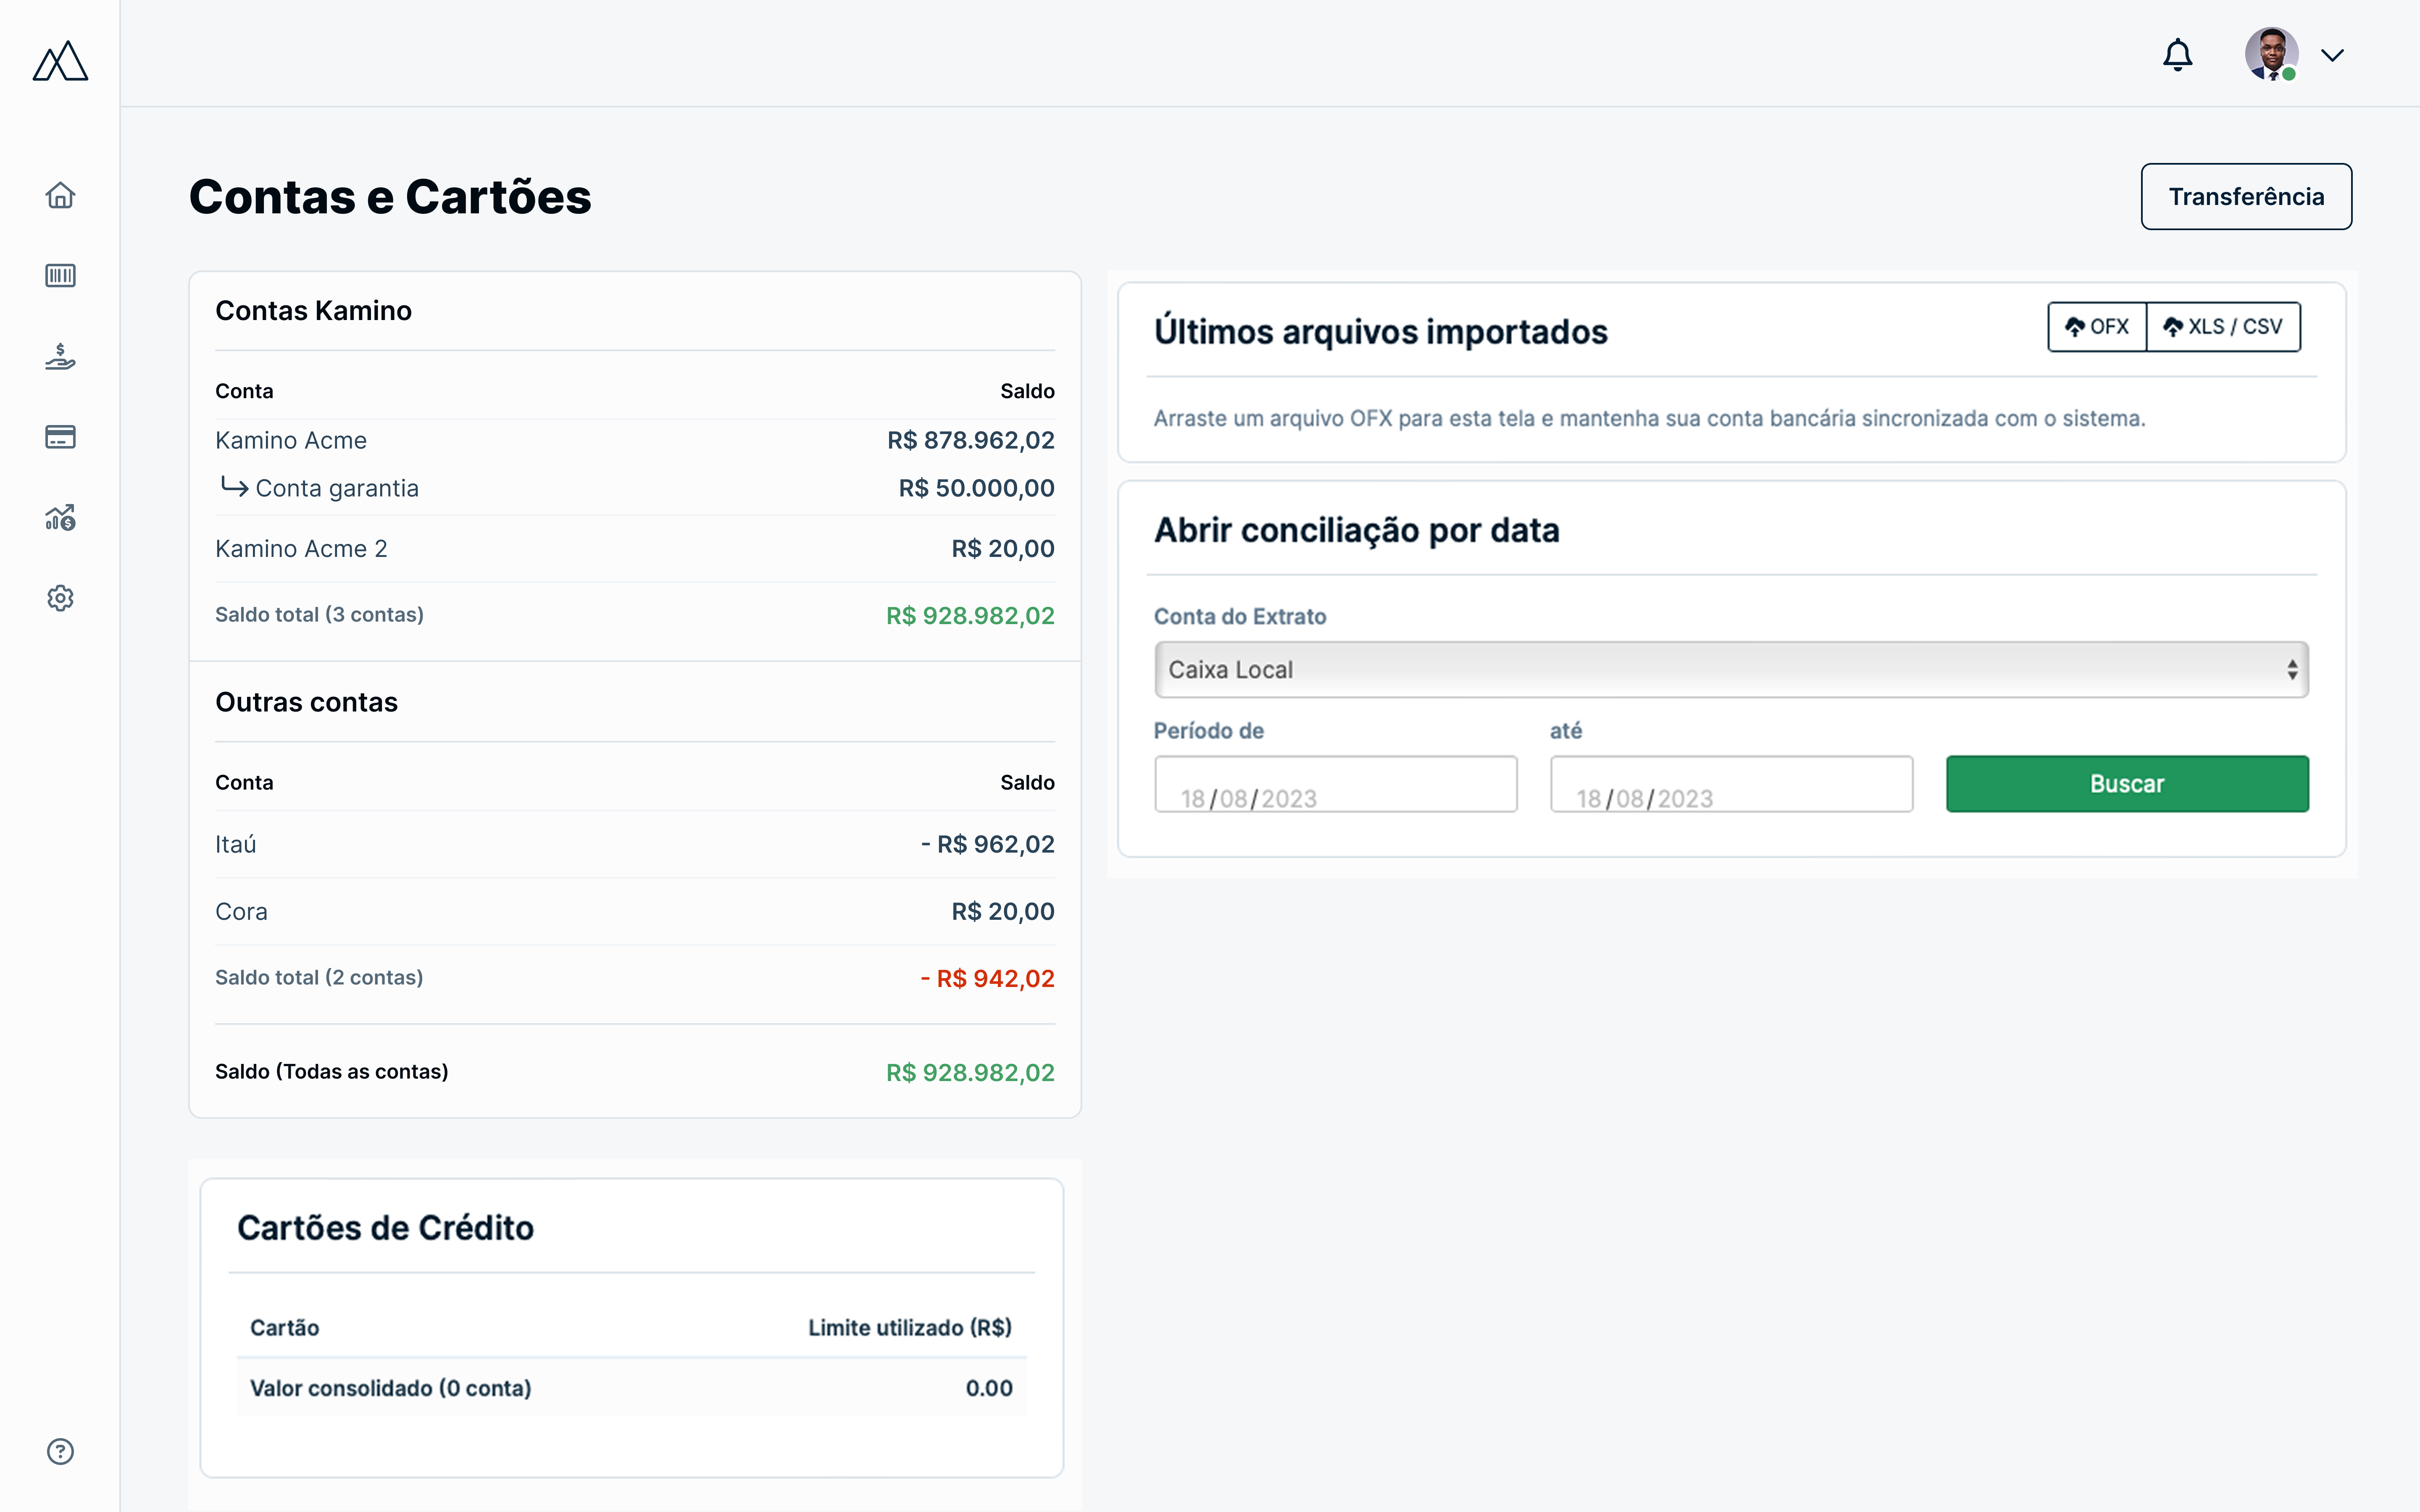Image resolution: width=2420 pixels, height=1512 pixels.
Task: Click Valor consolidado (0 conta) row
Action: click(x=632, y=1388)
